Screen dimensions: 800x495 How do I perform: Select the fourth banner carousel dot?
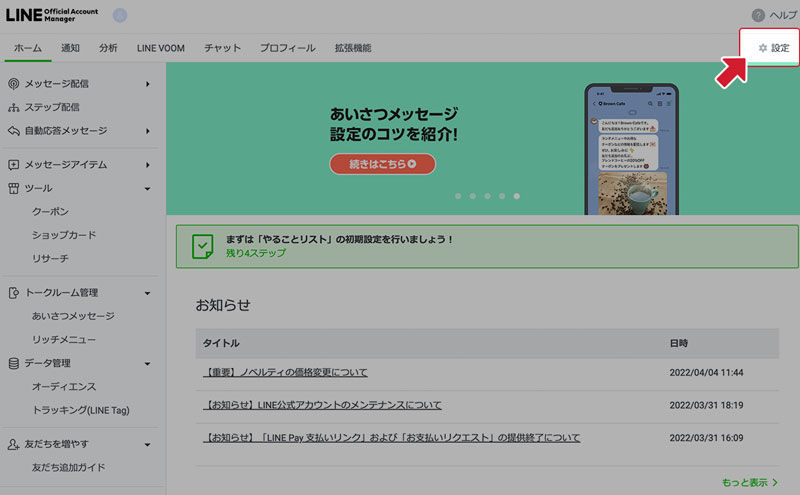click(502, 196)
